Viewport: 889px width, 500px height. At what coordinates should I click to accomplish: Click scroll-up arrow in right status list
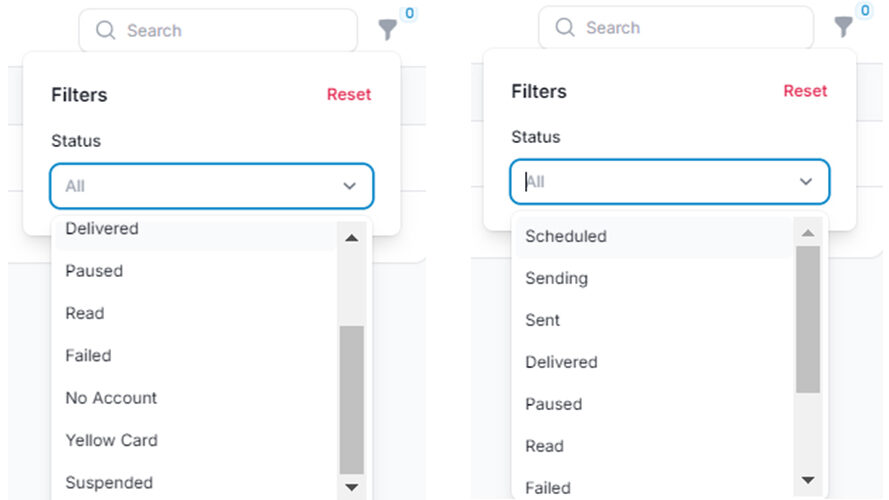(x=808, y=233)
